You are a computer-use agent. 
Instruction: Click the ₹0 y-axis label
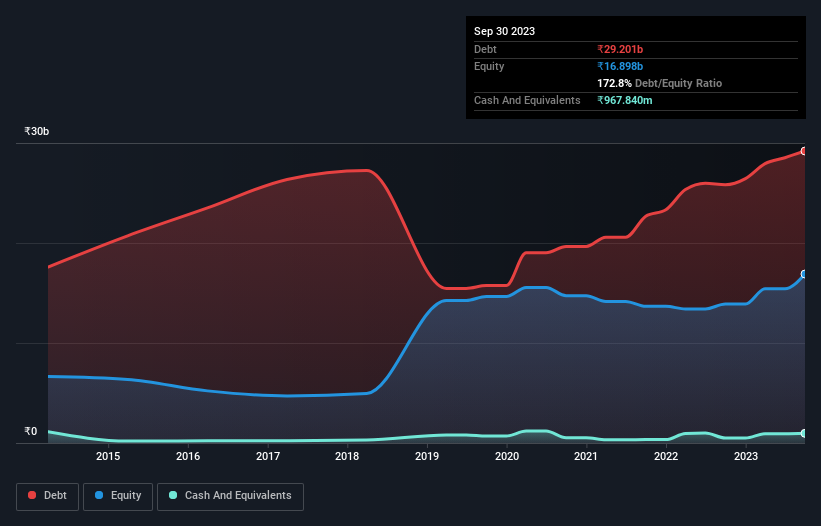click(30, 431)
